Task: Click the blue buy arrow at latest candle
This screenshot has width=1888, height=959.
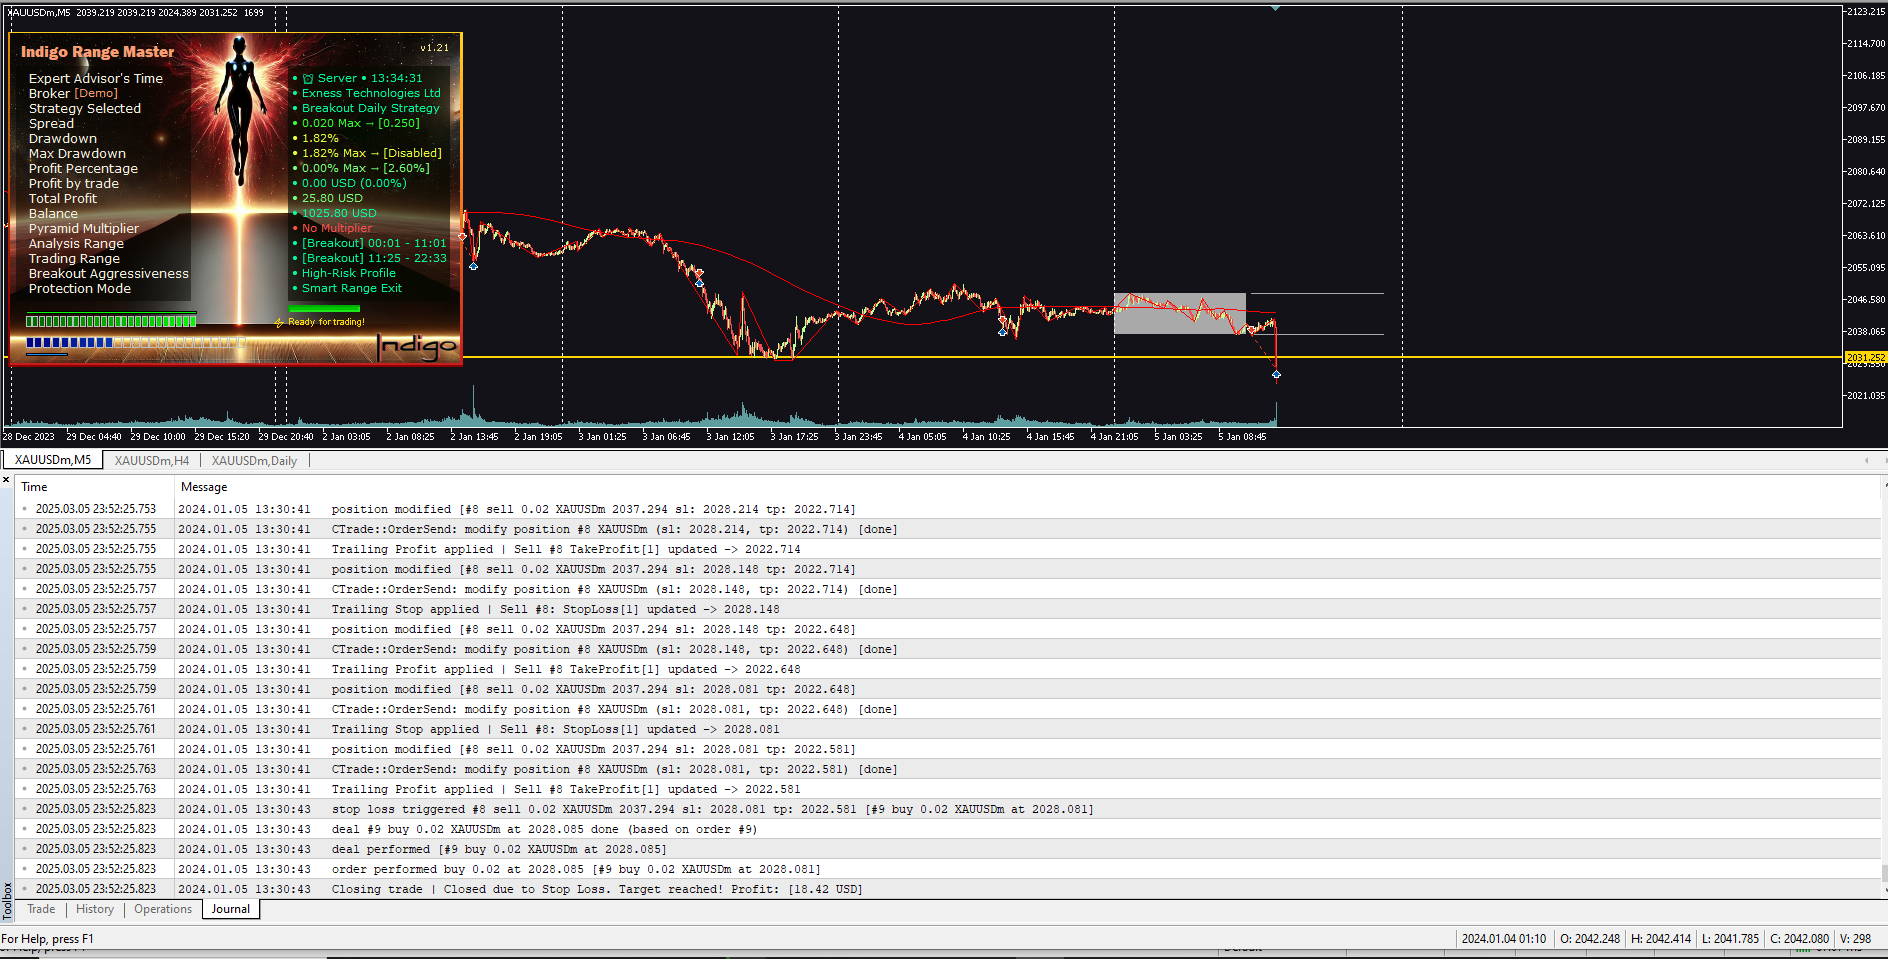Action: click(x=1276, y=375)
